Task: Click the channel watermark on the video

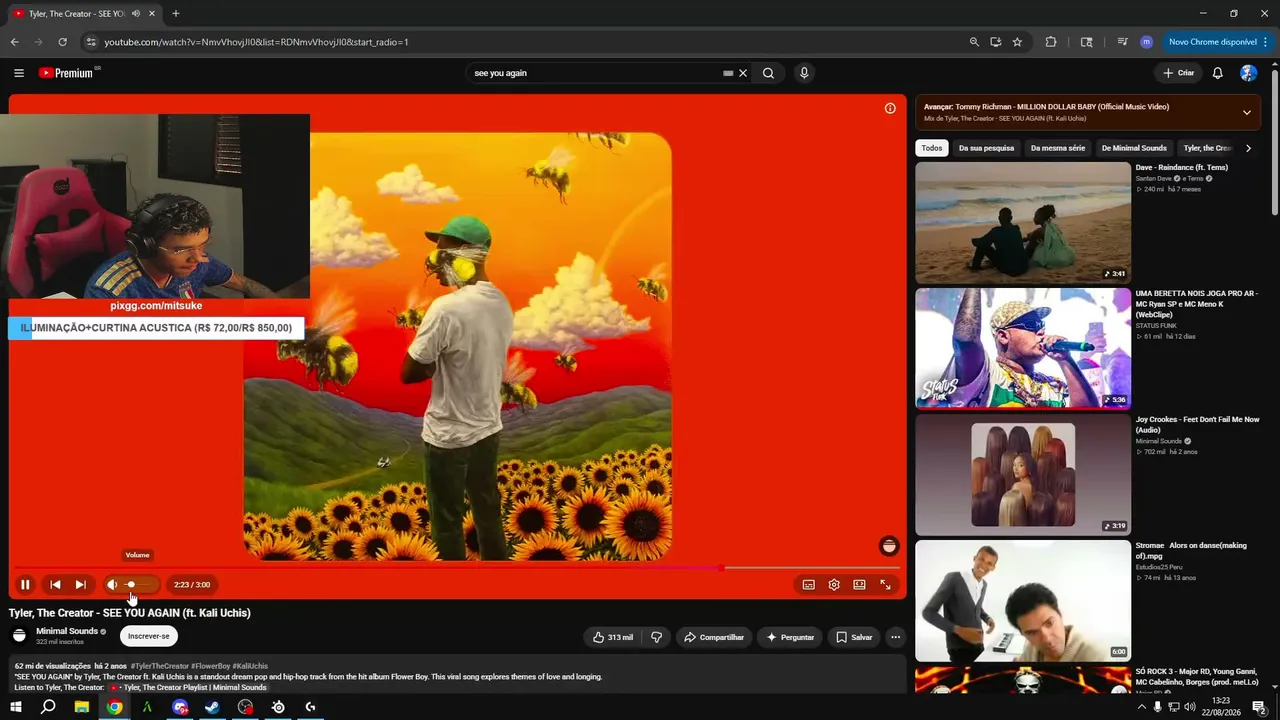Action: click(x=889, y=546)
